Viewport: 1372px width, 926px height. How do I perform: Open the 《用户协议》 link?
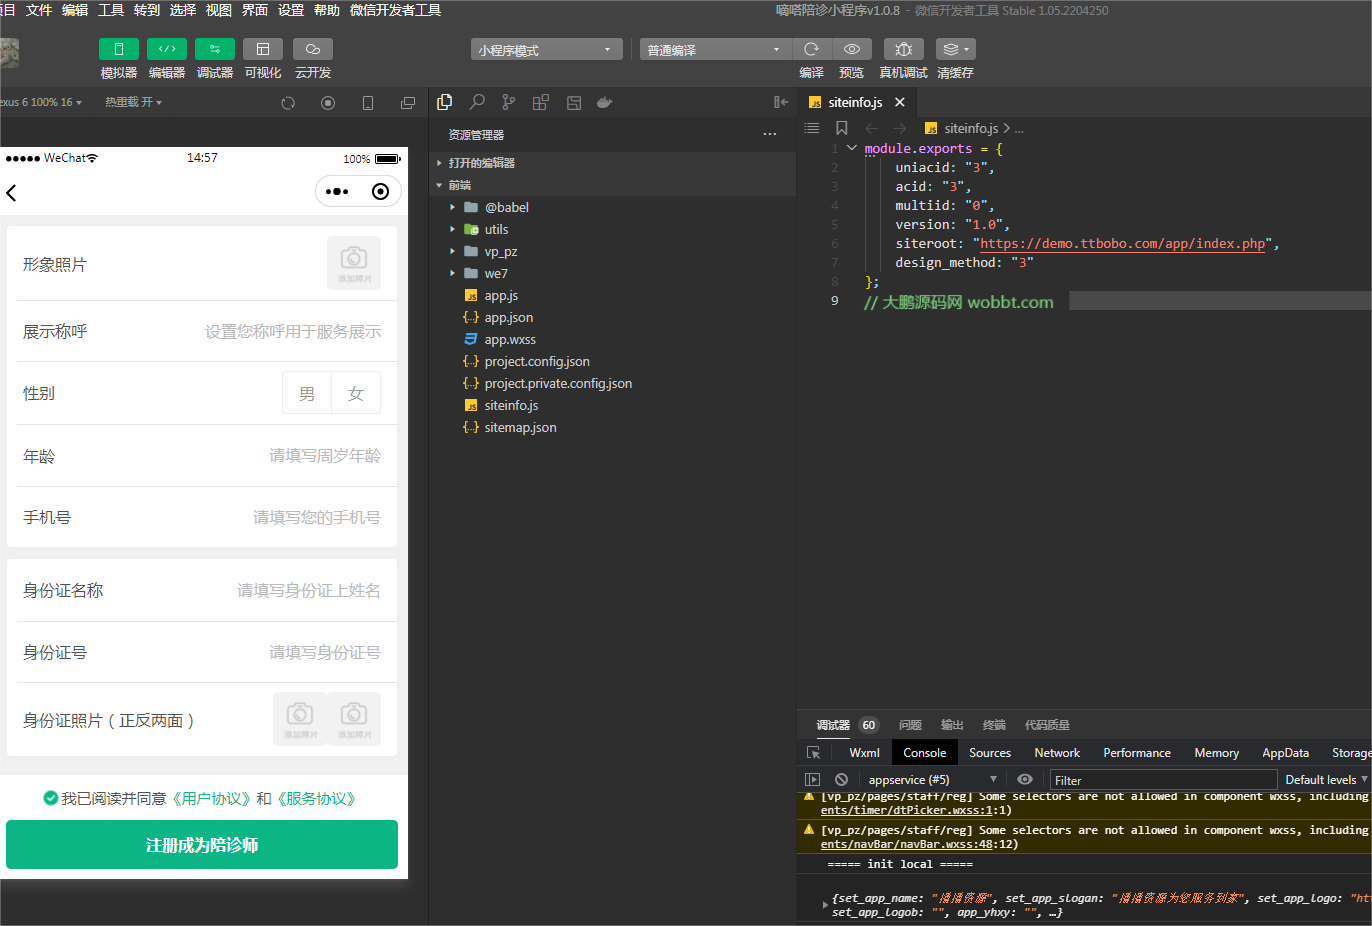click(212, 798)
